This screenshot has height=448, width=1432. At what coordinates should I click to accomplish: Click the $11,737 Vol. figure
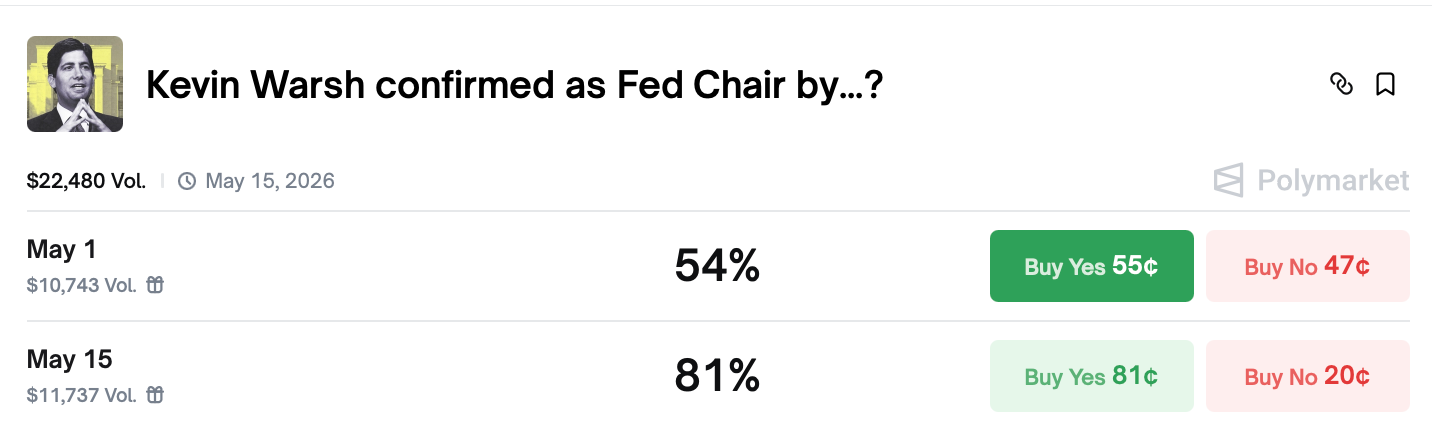pos(82,395)
